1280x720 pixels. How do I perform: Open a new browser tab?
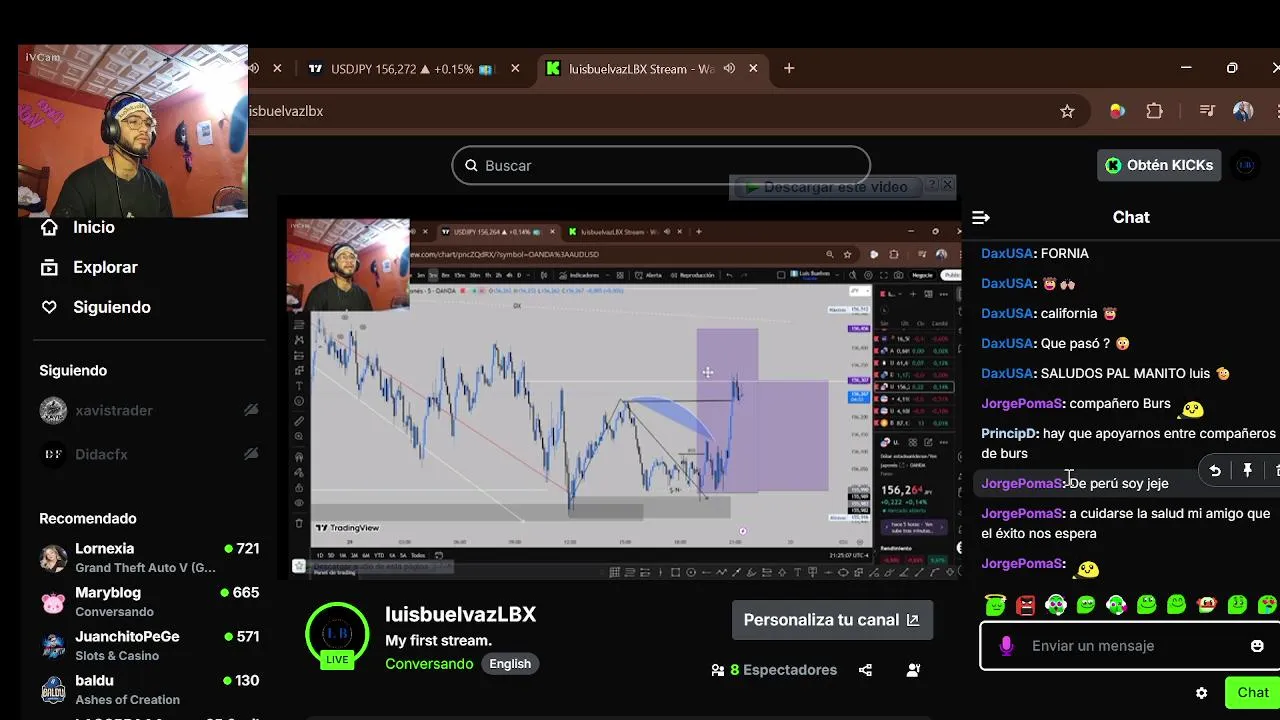[789, 68]
